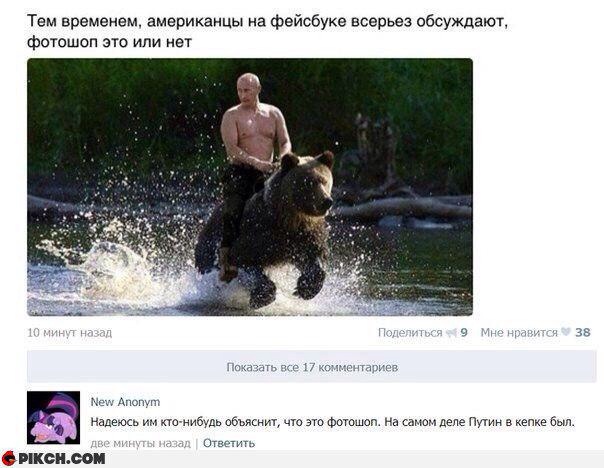
Task: Click comment timestamp две минуты назад
Action: (x=141, y=443)
